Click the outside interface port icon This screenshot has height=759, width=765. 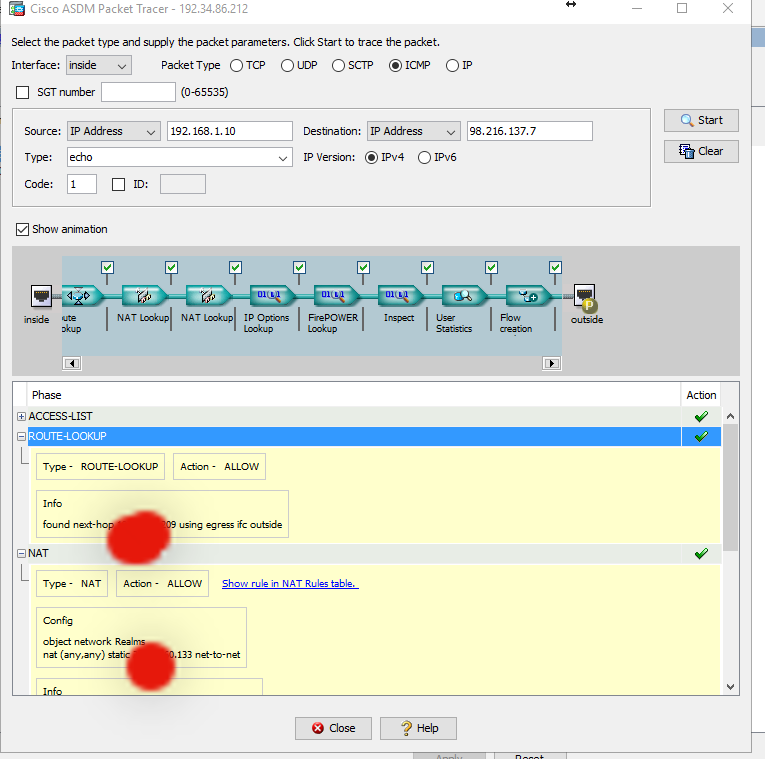(584, 297)
